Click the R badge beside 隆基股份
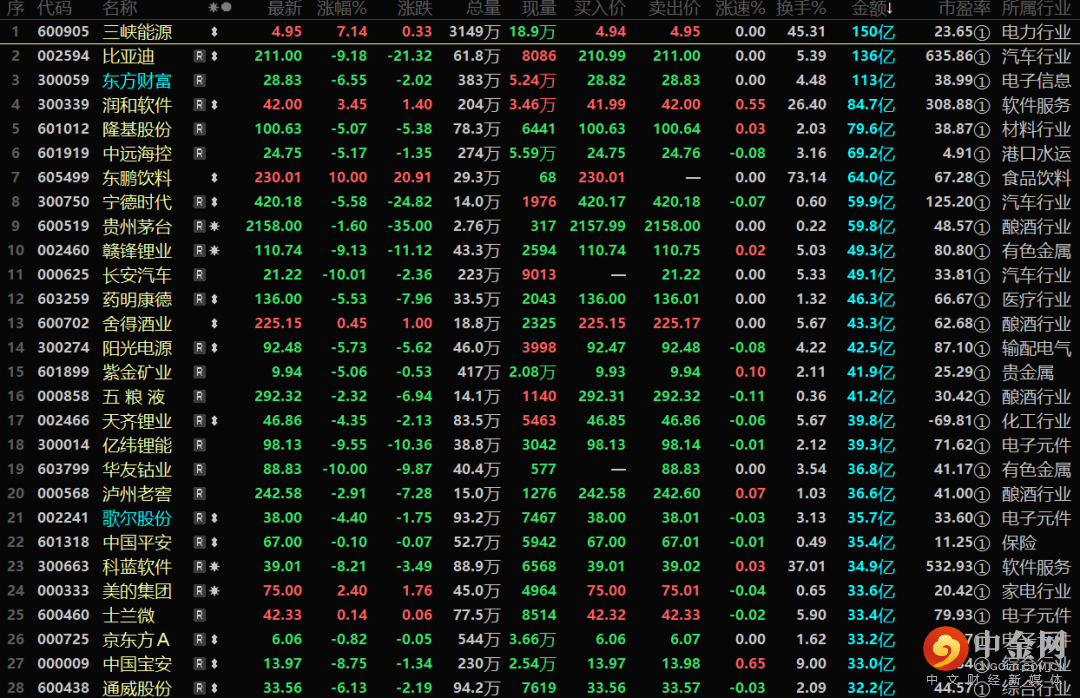Screen dimensions: 1080x698 point(199,129)
